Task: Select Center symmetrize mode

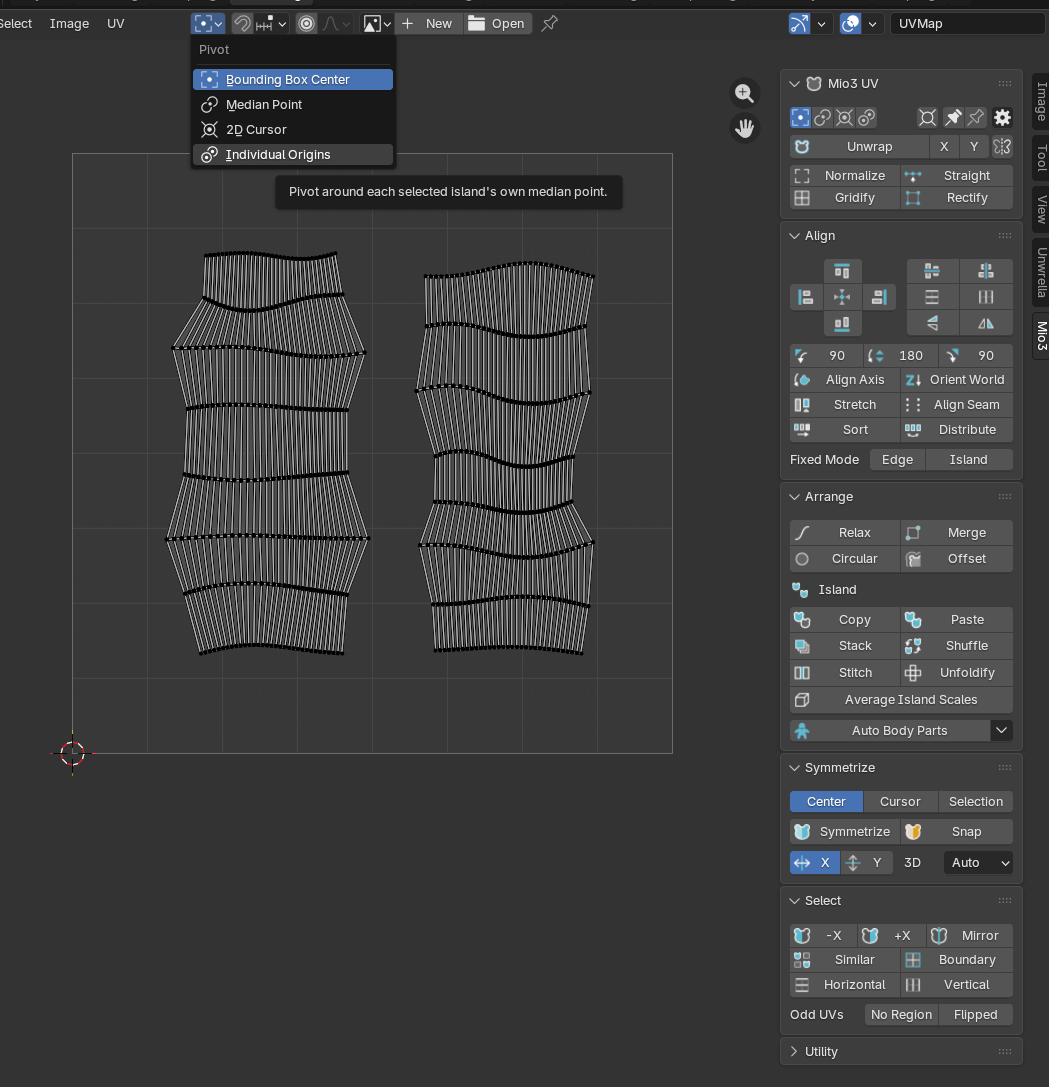Action: [x=826, y=801]
